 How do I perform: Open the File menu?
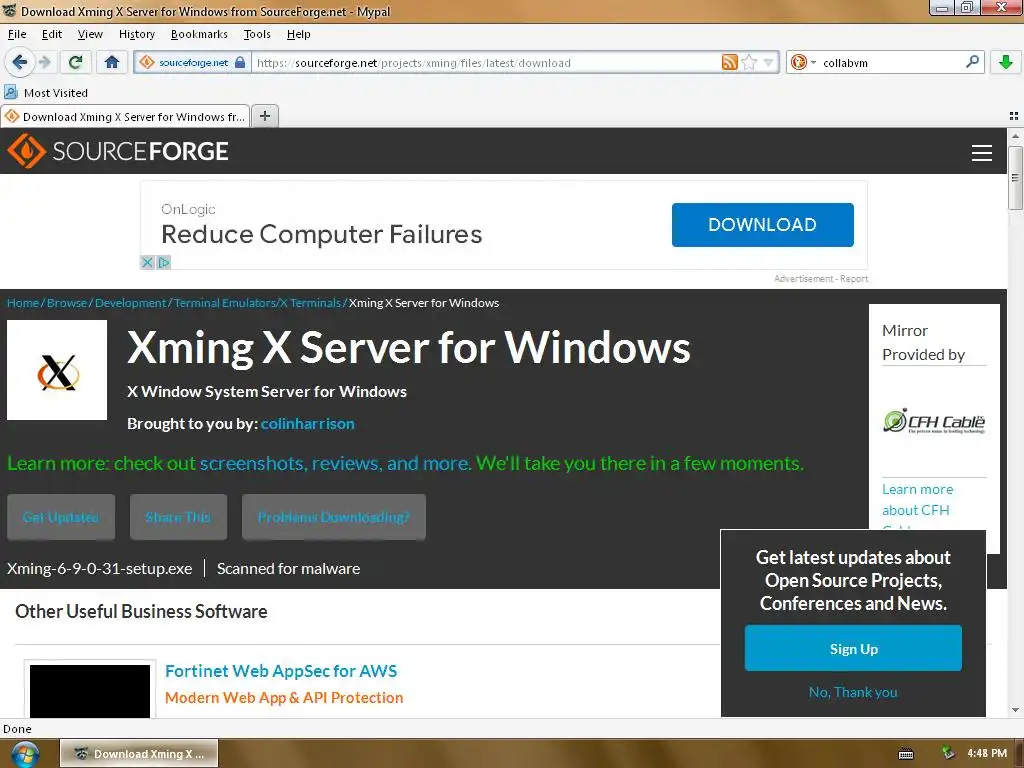(17, 34)
